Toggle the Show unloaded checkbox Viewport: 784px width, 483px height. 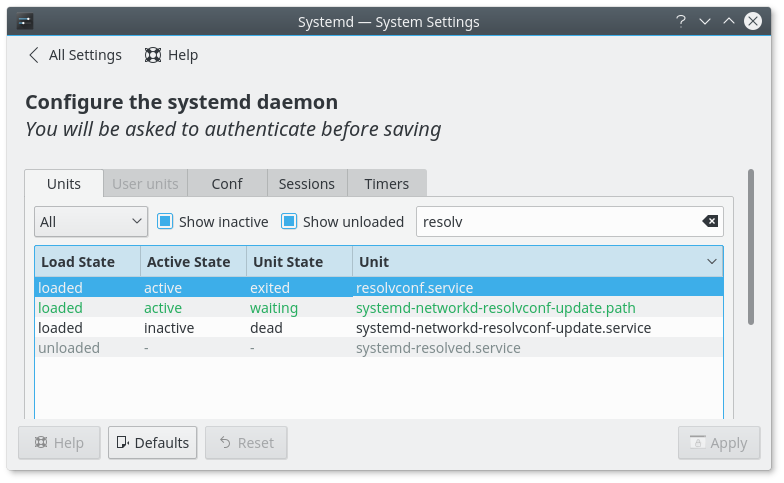(x=290, y=222)
